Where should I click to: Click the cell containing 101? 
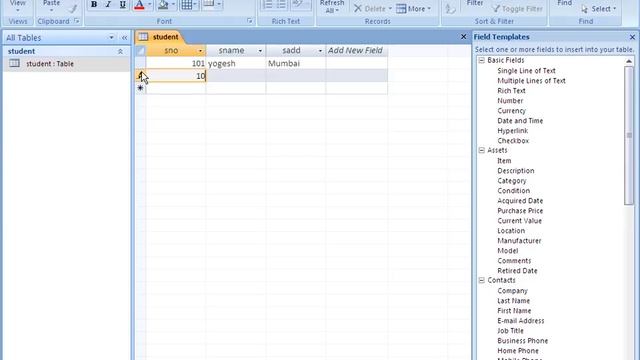176,63
